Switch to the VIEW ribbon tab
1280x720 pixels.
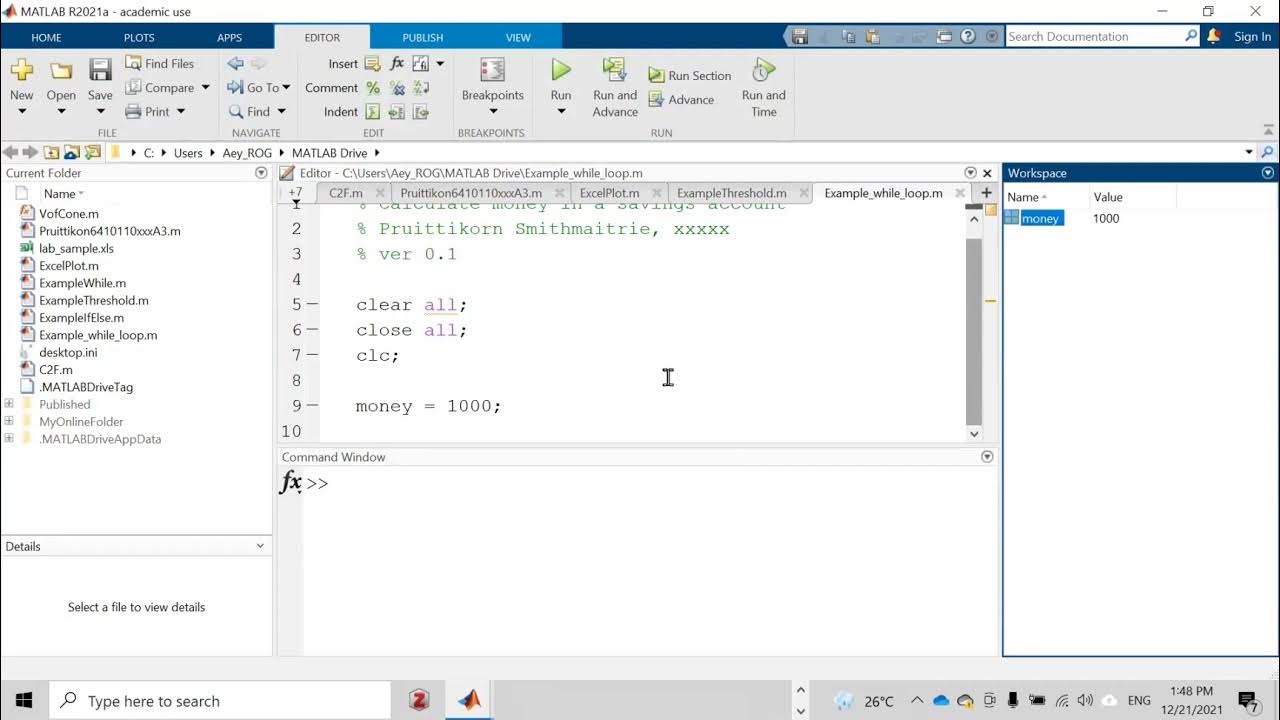tap(518, 37)
